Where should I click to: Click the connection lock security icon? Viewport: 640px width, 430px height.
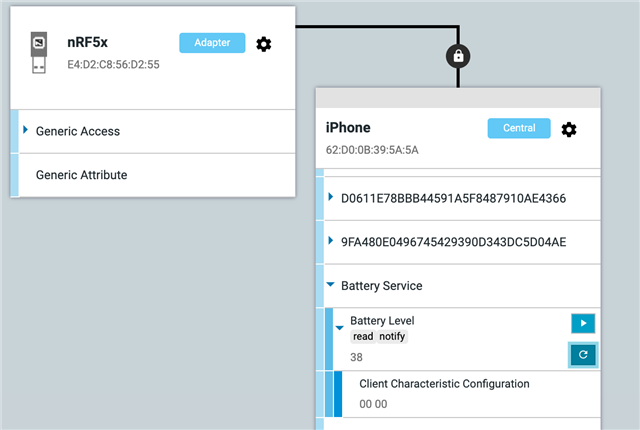click(x=458, y=56)
